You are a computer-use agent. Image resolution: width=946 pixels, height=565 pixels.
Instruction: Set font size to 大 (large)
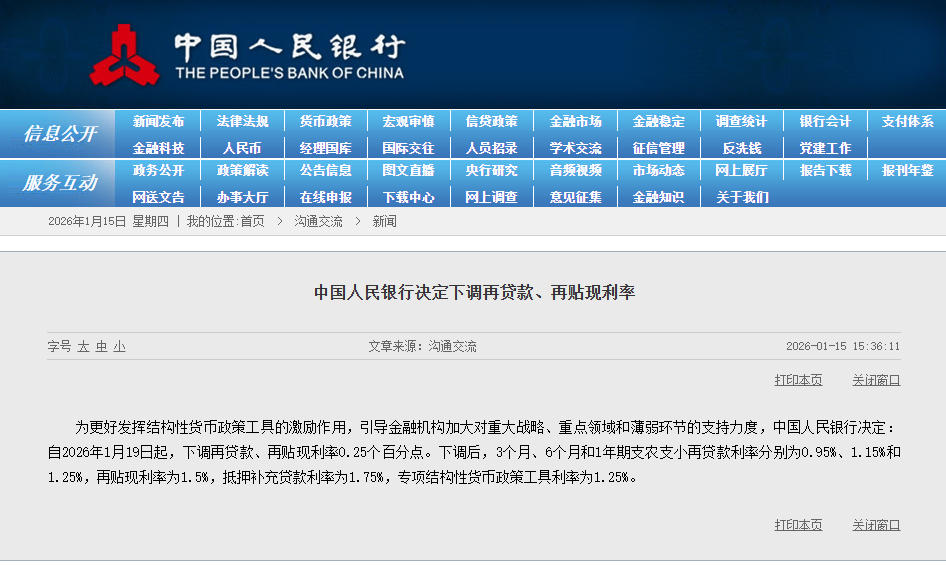(84, 346)
